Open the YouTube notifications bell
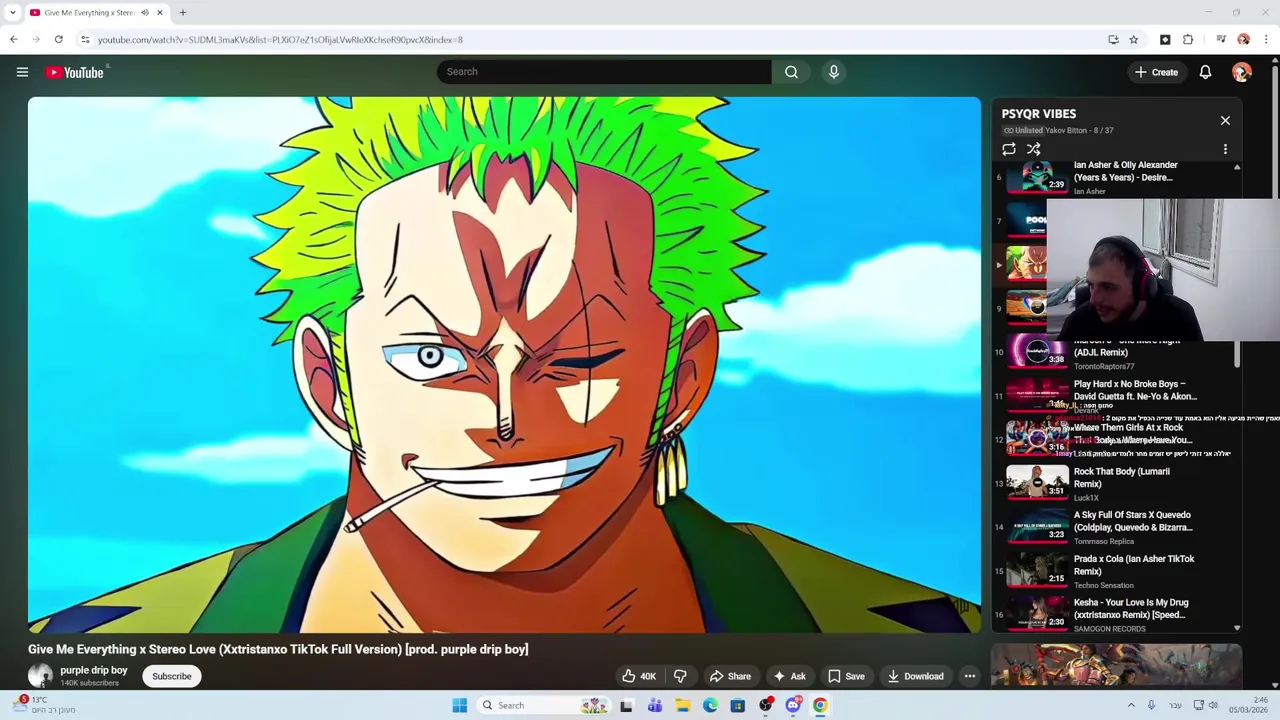Viewport: 1280px width, 720px height. pyautogui.click(x=1205, y=72)
